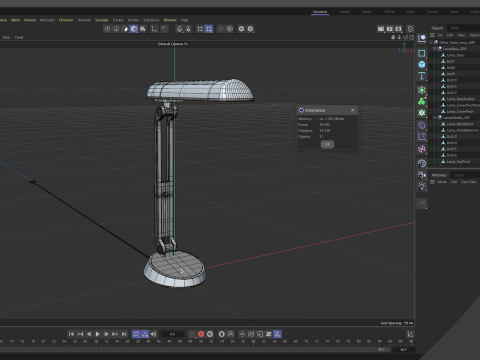Go to start of timeline
480x360 pixels.
click(x=71, y=334)
